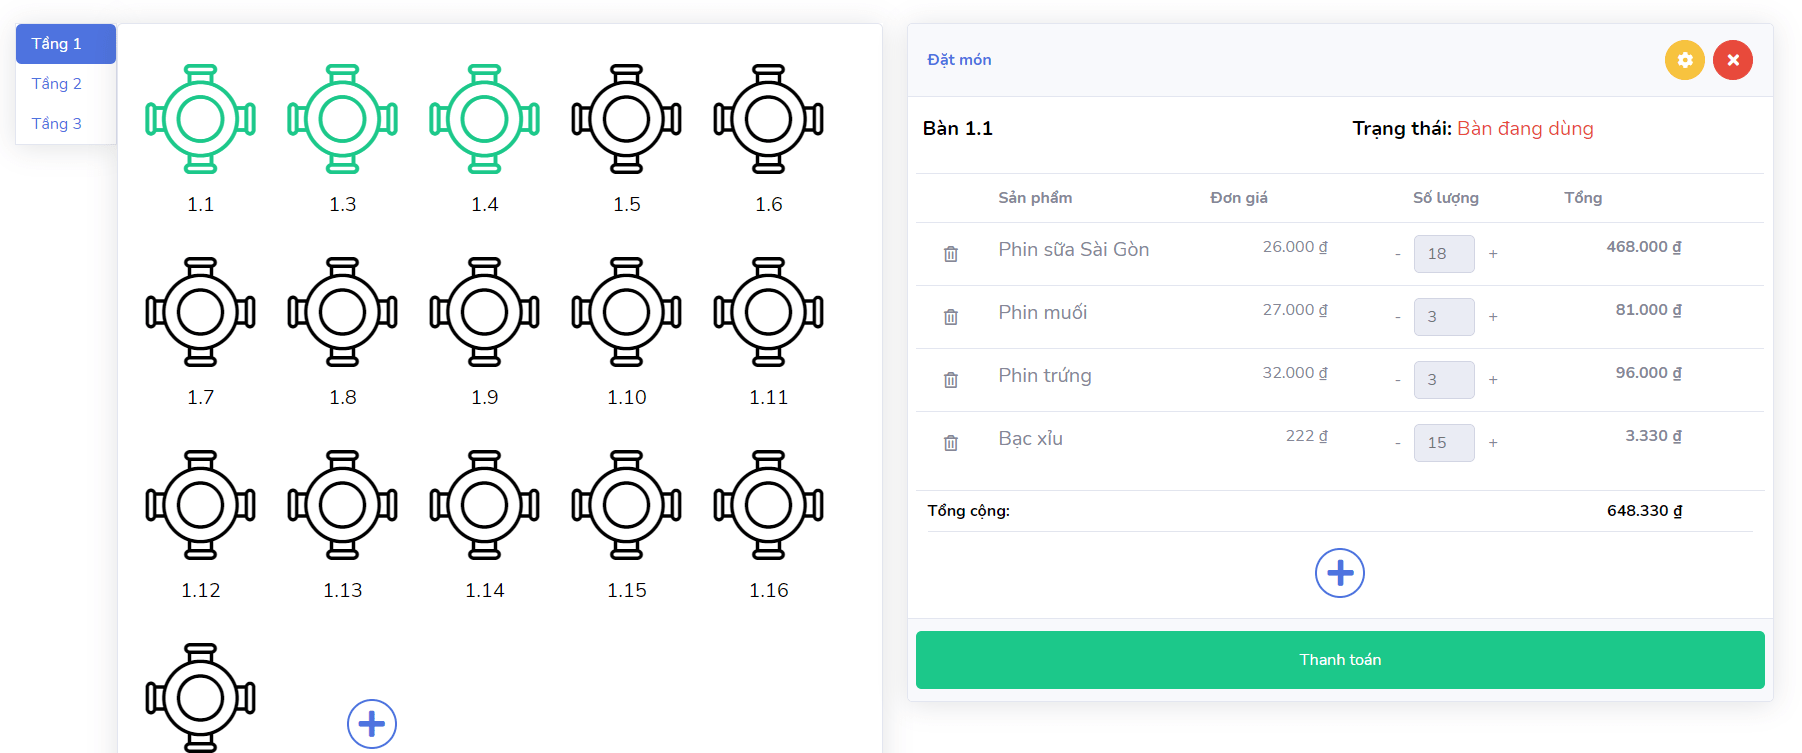Open order settings gear icon
The image size is (1802, 753).
click(x=1685, y=60)
